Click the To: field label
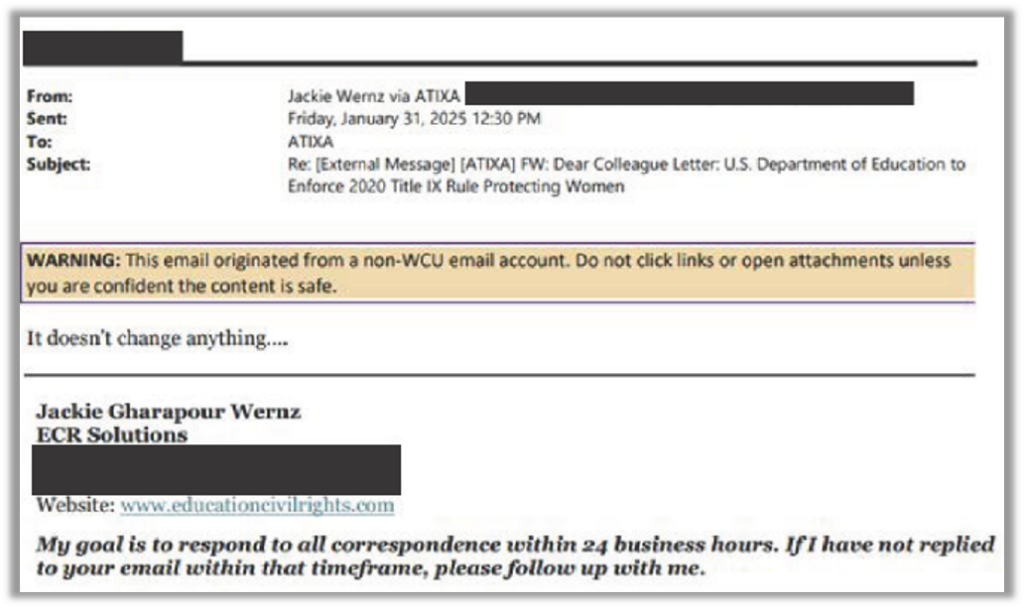The height and width of the screenshot is (609, 1024). coord(39,142)
